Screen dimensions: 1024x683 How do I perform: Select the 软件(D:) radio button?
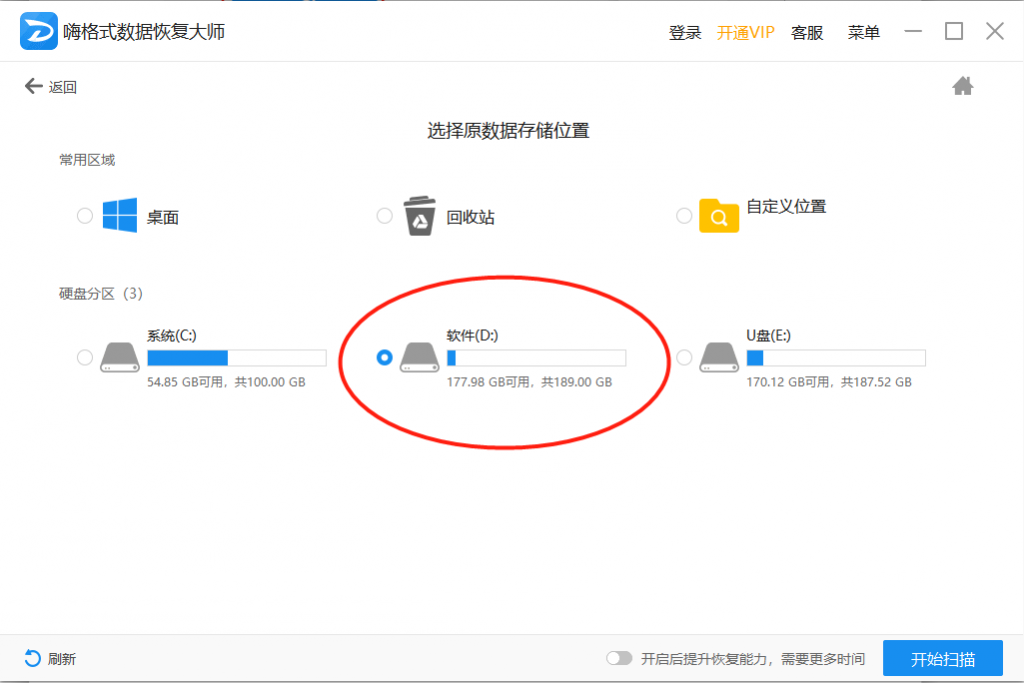point(385,357)
